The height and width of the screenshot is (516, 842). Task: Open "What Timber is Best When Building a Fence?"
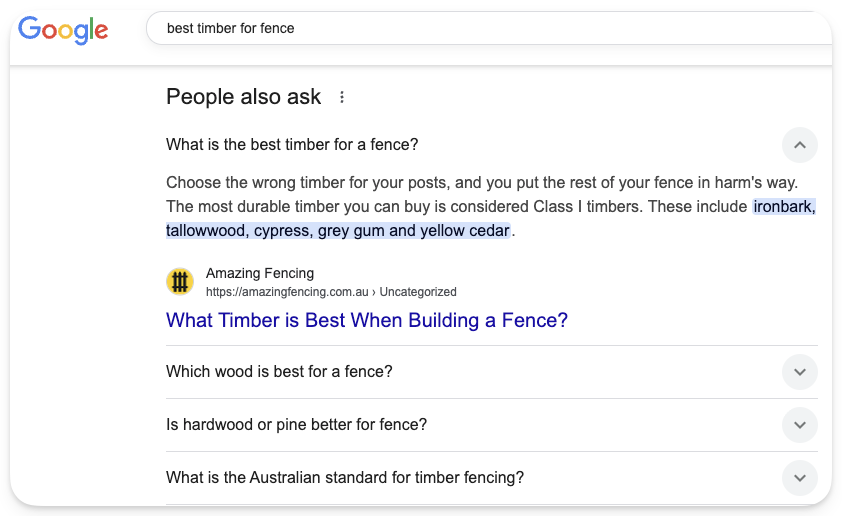coord(367,321)
